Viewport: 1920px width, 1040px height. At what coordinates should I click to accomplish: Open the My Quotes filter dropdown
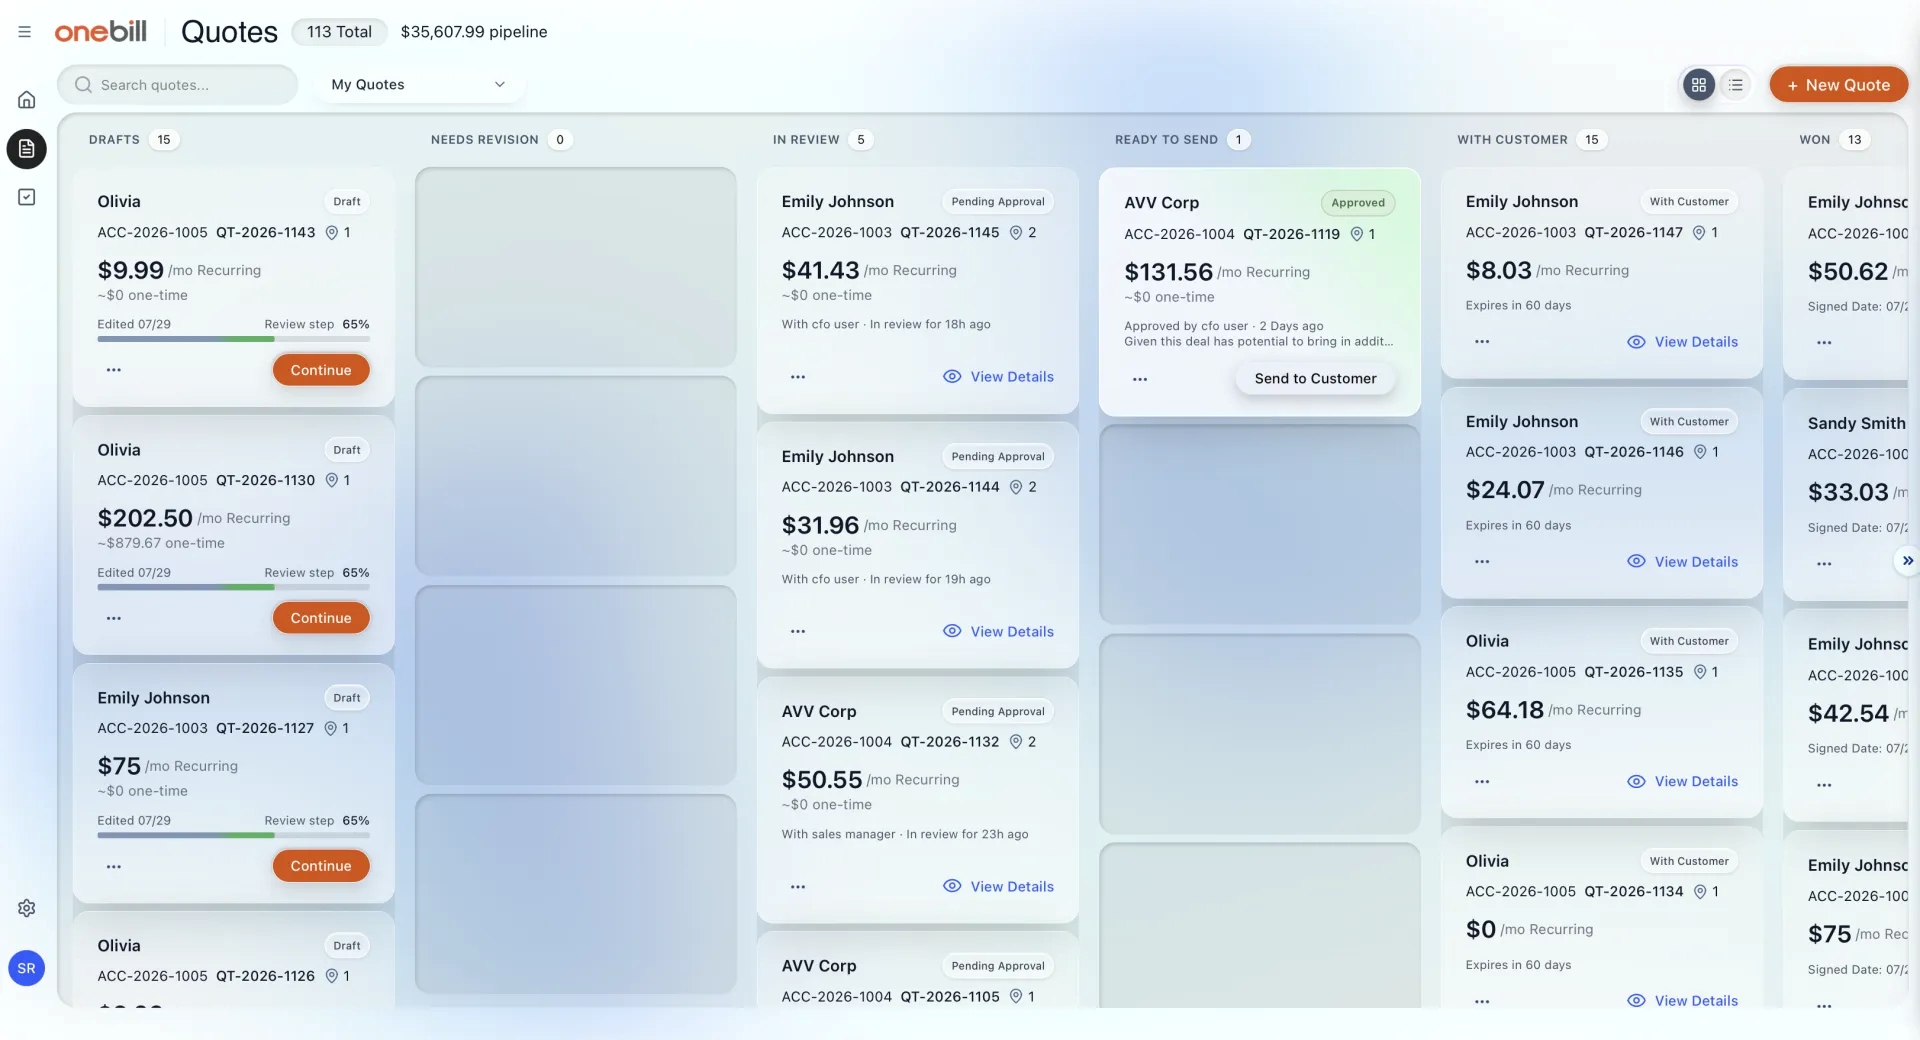(x=418, y=85)
